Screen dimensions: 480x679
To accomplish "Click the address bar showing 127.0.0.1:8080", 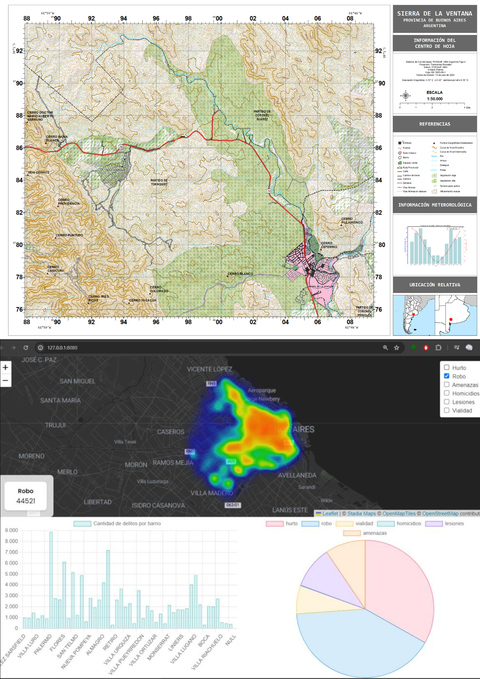I will coord(208,347).
